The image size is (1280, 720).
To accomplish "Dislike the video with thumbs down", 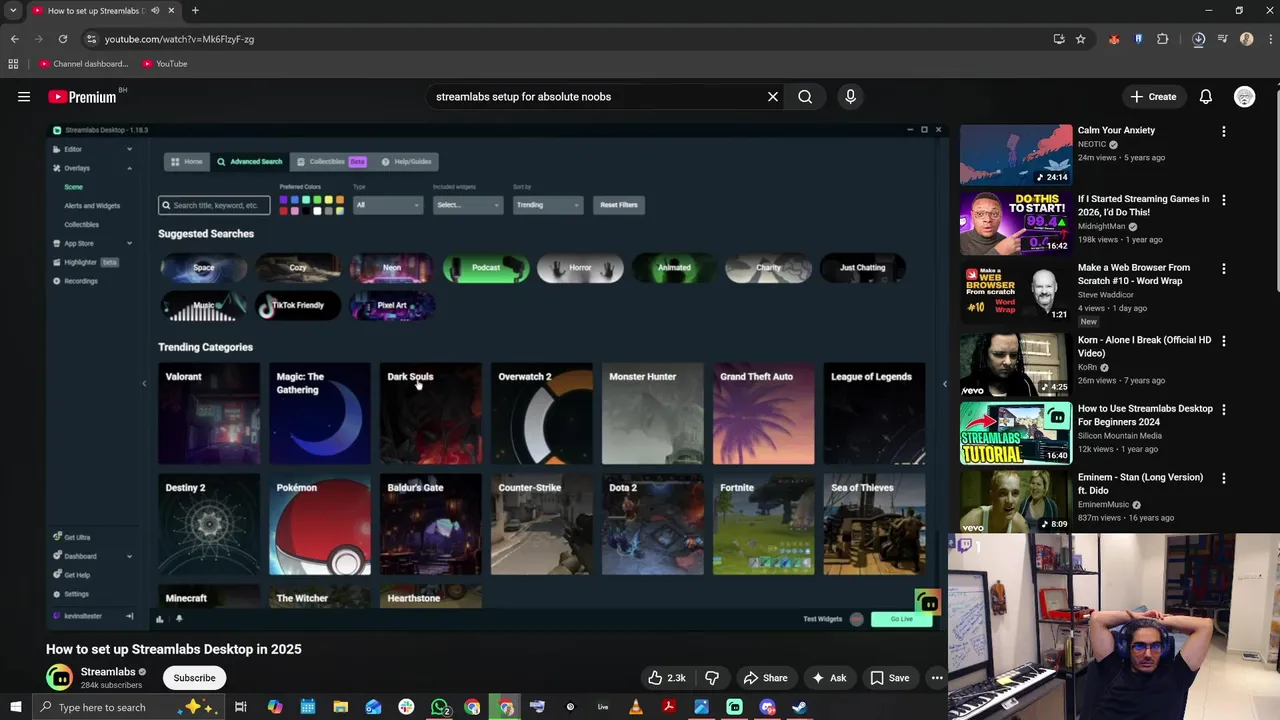I will (x=712, y=678).
